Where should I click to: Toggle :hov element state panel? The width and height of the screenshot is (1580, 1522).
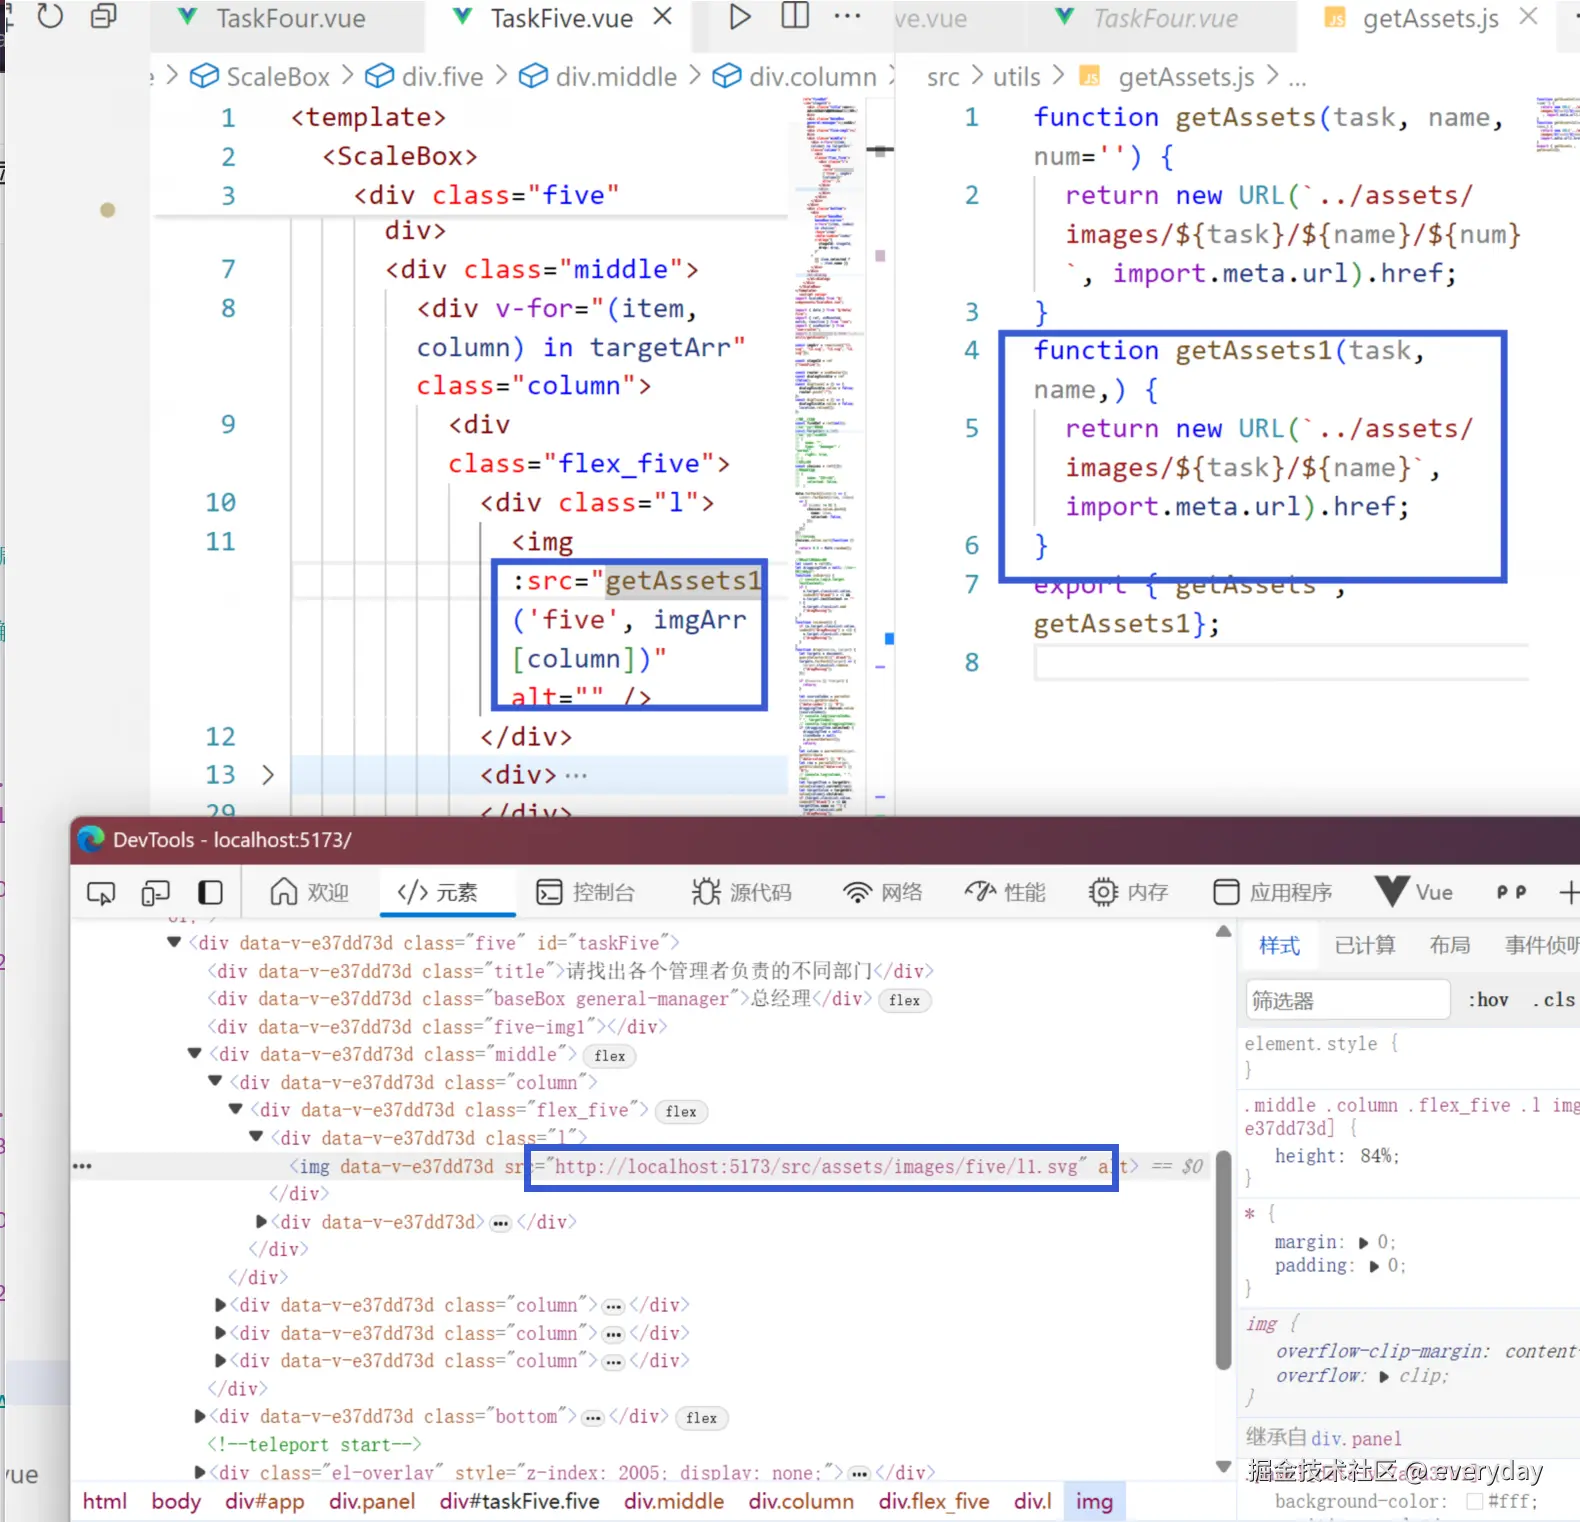pos(1488,1000)
